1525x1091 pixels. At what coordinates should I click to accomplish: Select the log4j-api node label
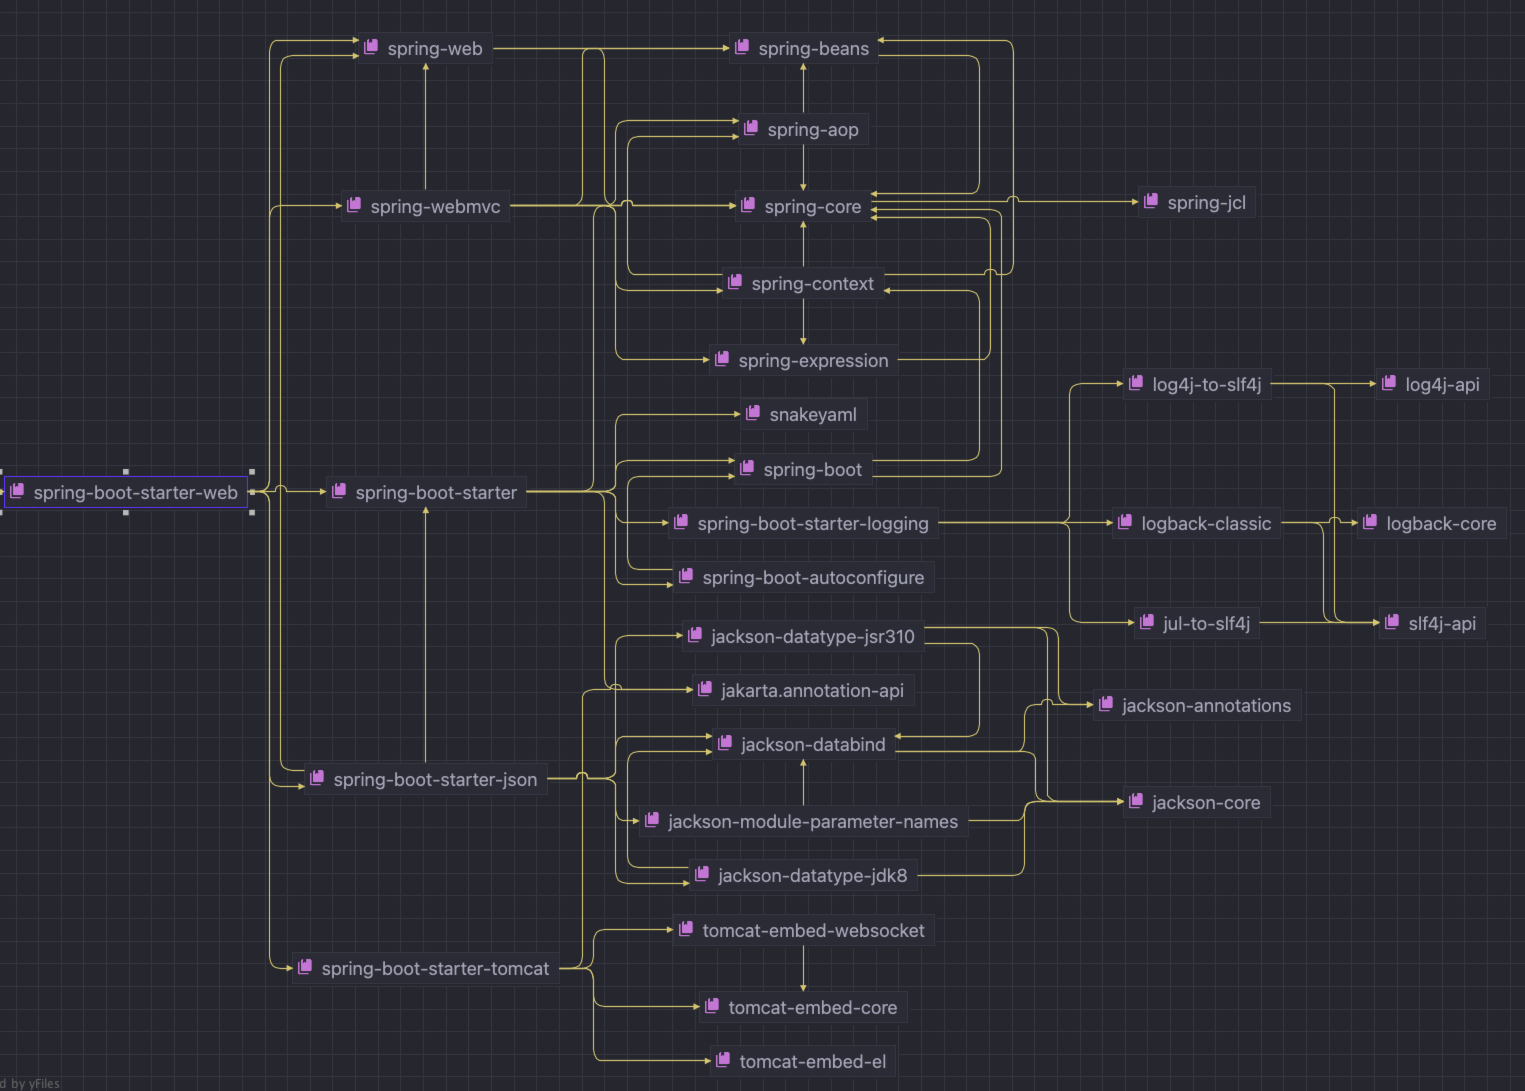[1442, 385]
